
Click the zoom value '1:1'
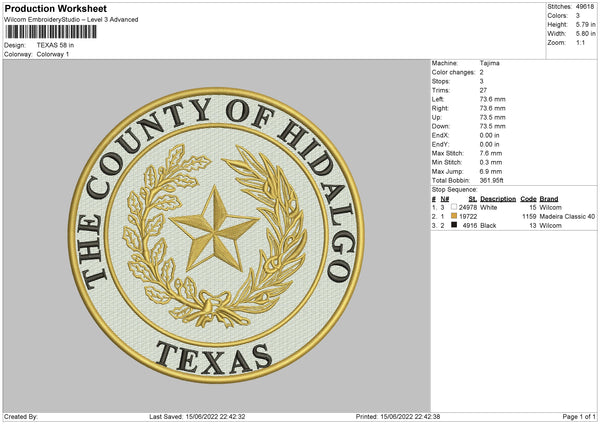tap(580, 42)
